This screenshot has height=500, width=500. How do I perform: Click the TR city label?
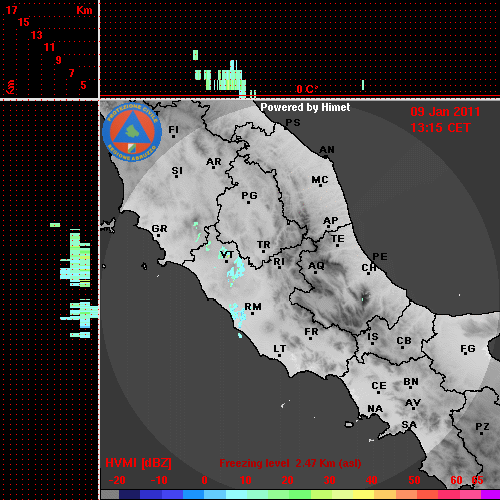[264, 245]
